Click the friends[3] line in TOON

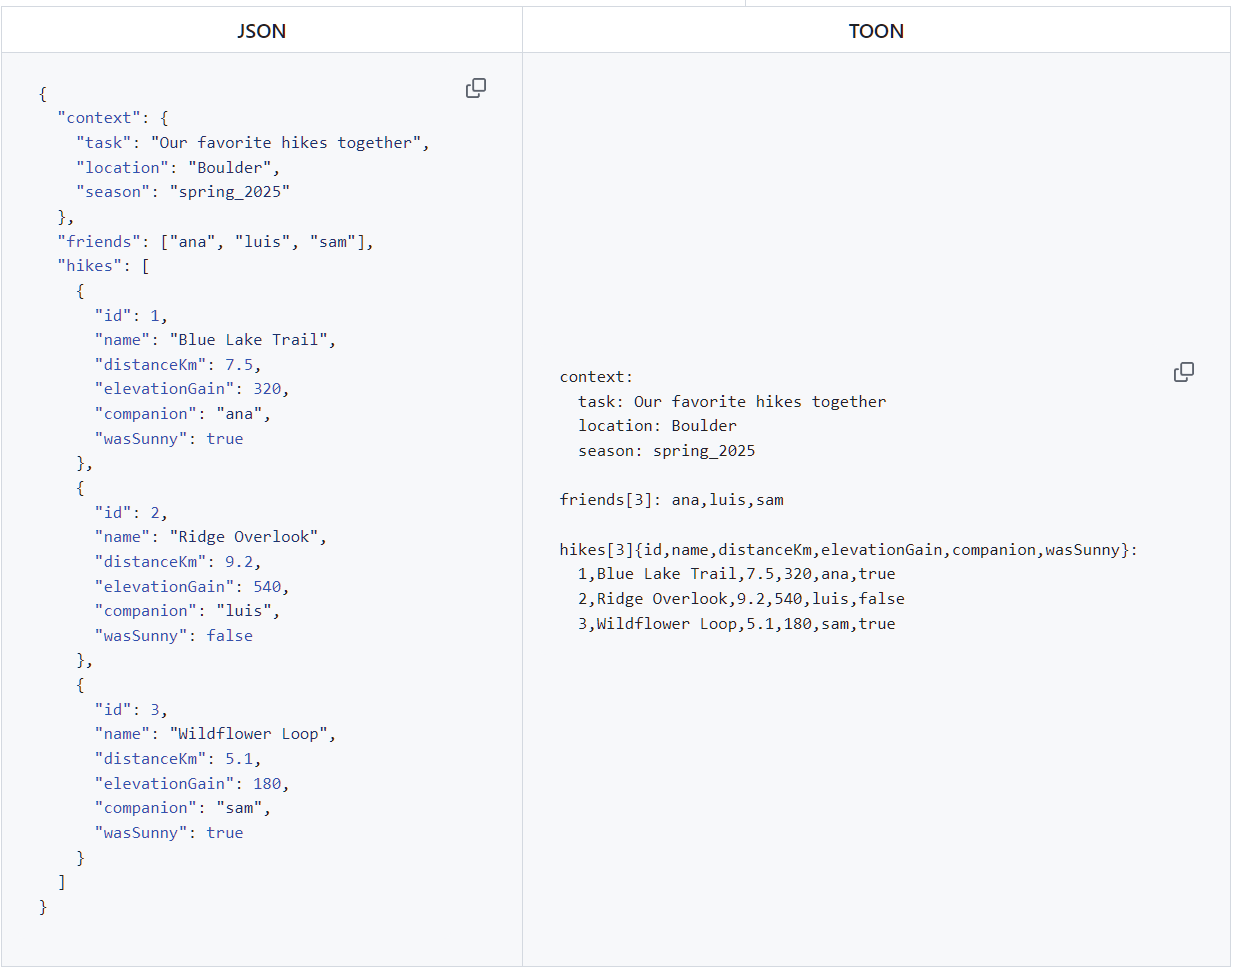click(x=671, y=500)
